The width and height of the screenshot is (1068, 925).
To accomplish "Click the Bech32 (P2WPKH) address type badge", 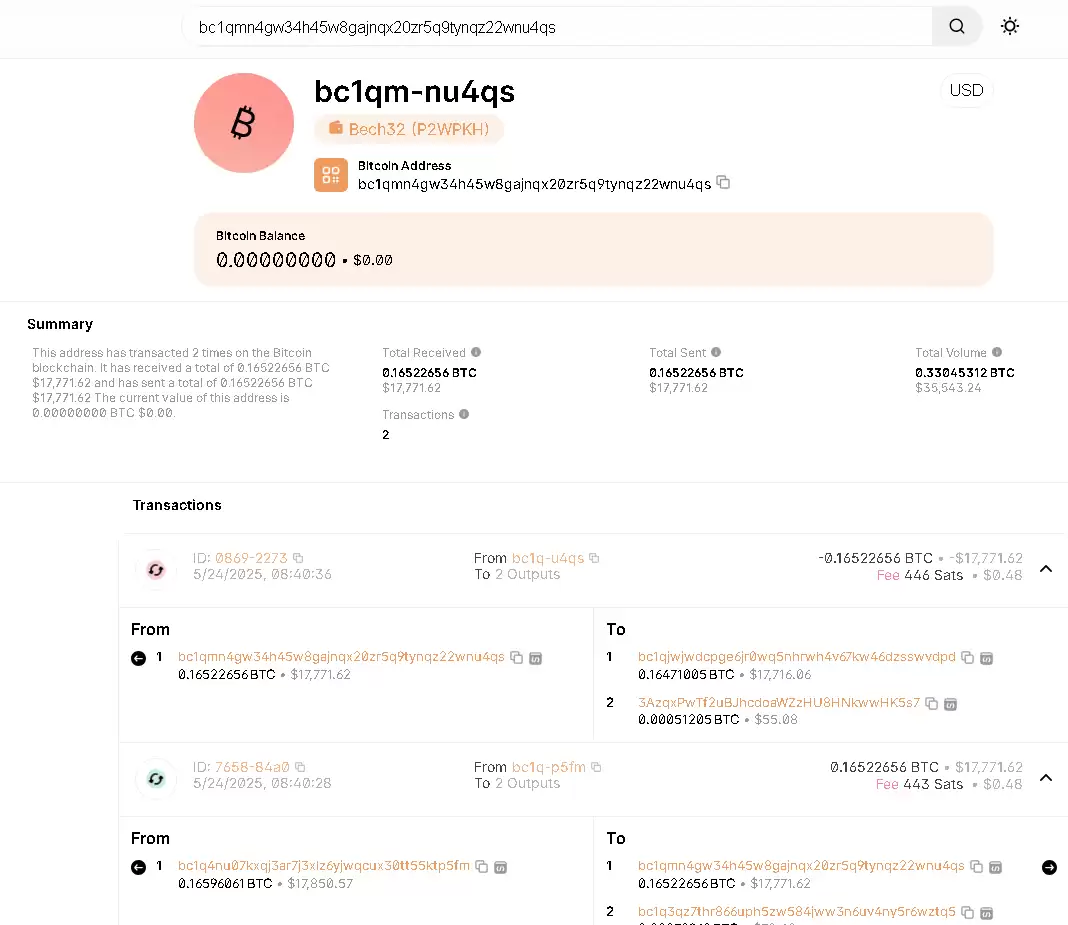I will coord(409,130).
